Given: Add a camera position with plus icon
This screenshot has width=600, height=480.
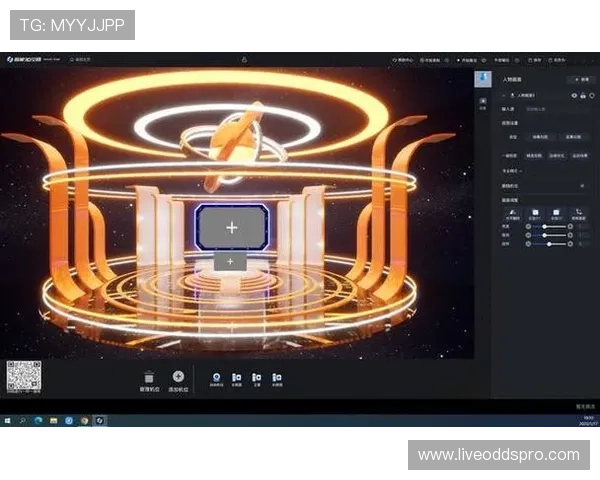Looking at the screenshot, I should click(178, 377).
